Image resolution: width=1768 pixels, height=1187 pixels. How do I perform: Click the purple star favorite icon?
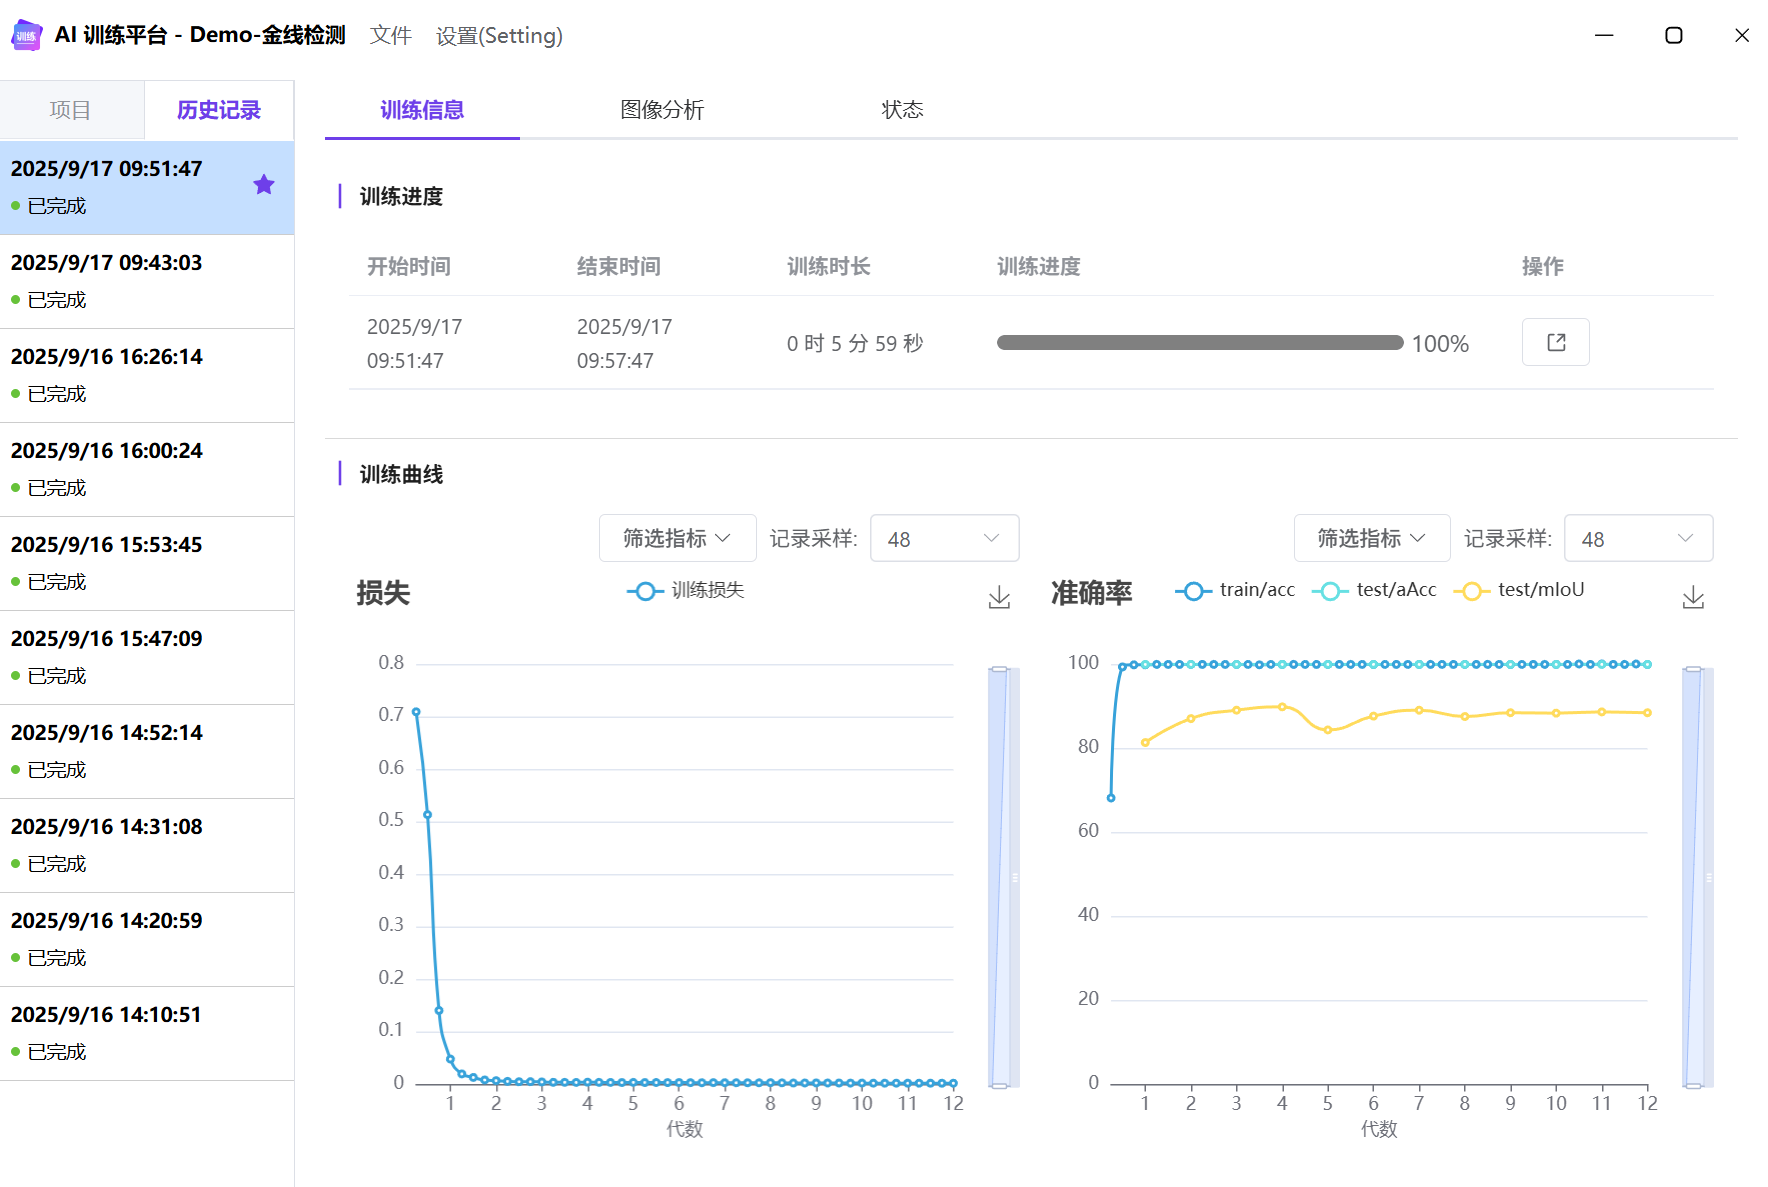[x=264, y=185]
